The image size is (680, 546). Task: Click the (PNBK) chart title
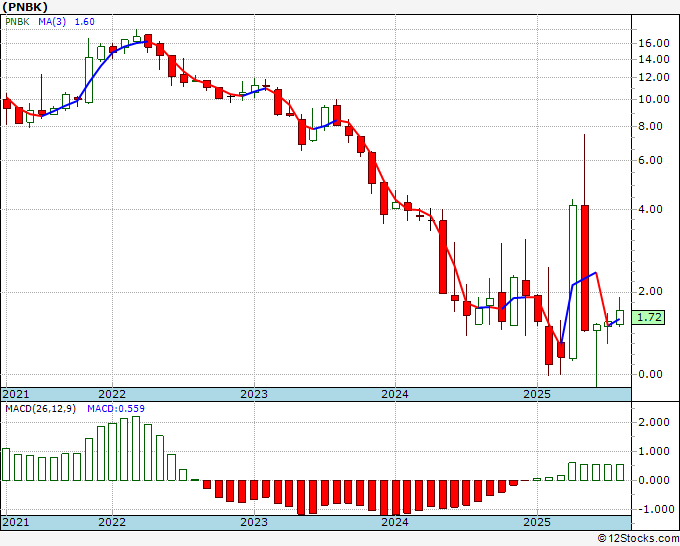(25, 7)
